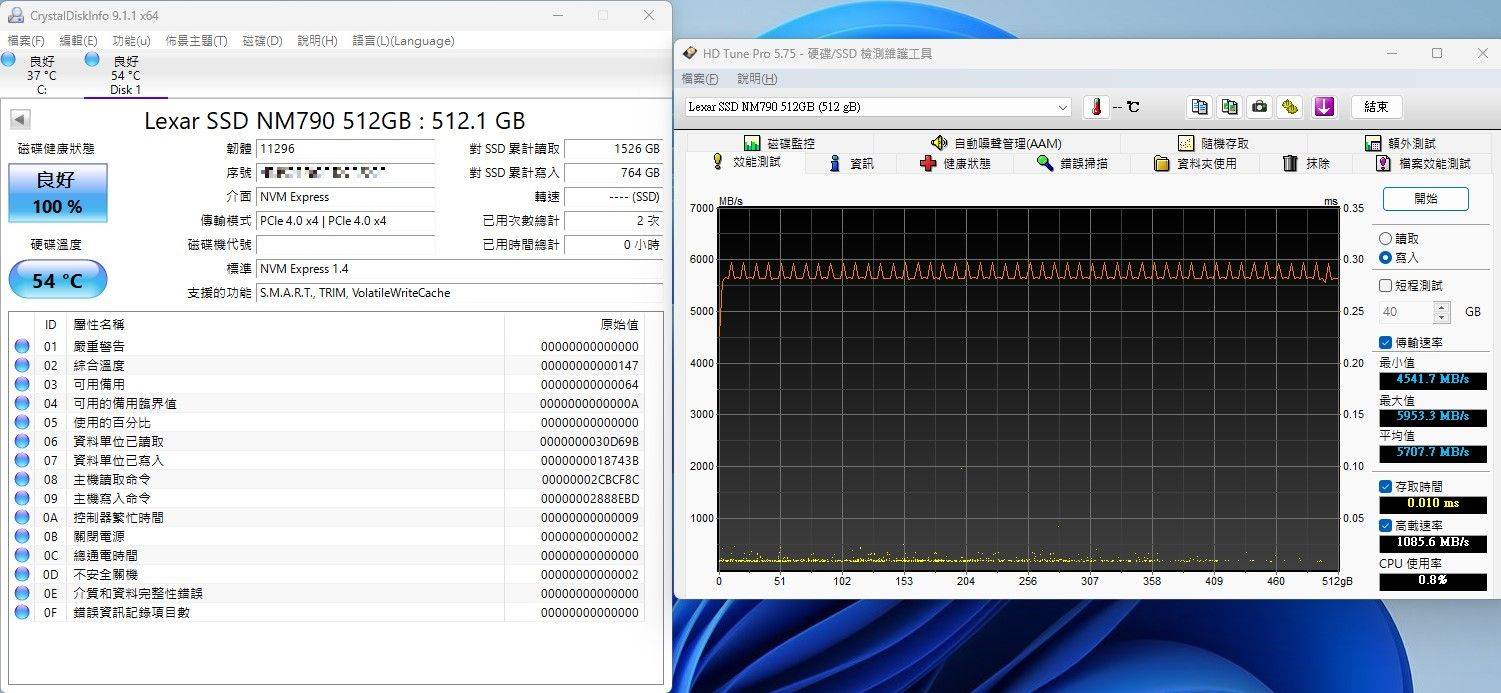Click status orb for attribute 01 嚴重警告
The image size is (1501, 693).
point(22,346)
